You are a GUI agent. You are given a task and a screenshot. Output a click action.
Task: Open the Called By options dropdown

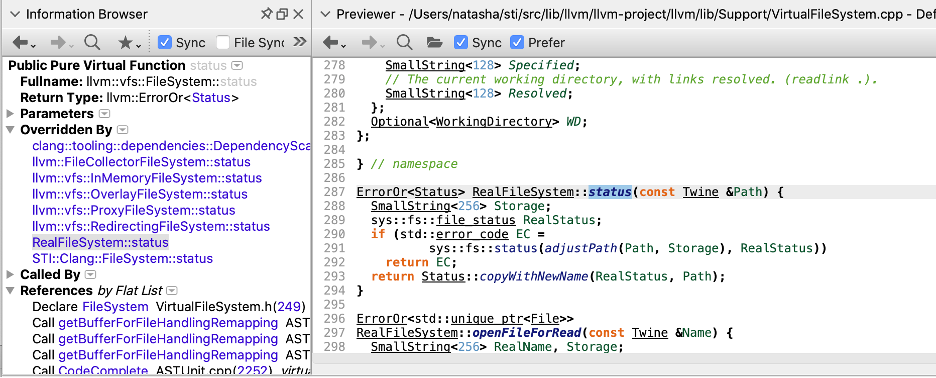click(90, 275)
